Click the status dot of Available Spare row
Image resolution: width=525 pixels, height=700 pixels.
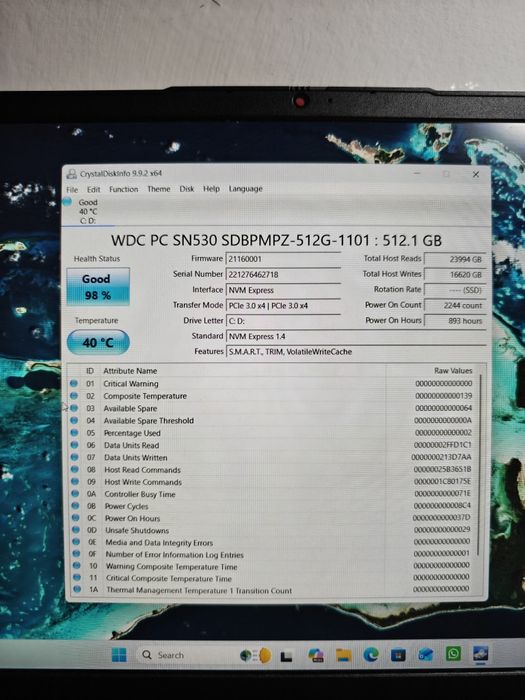click(x=74, y=408)
